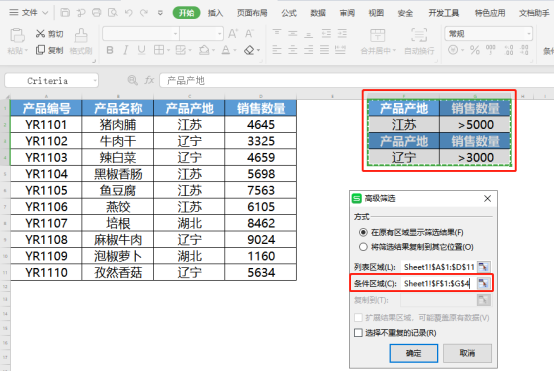The width and height of the screenshot is (554, 371).
Task: Click the zoom magnifier beside formula bar
Action: [132, 80]
